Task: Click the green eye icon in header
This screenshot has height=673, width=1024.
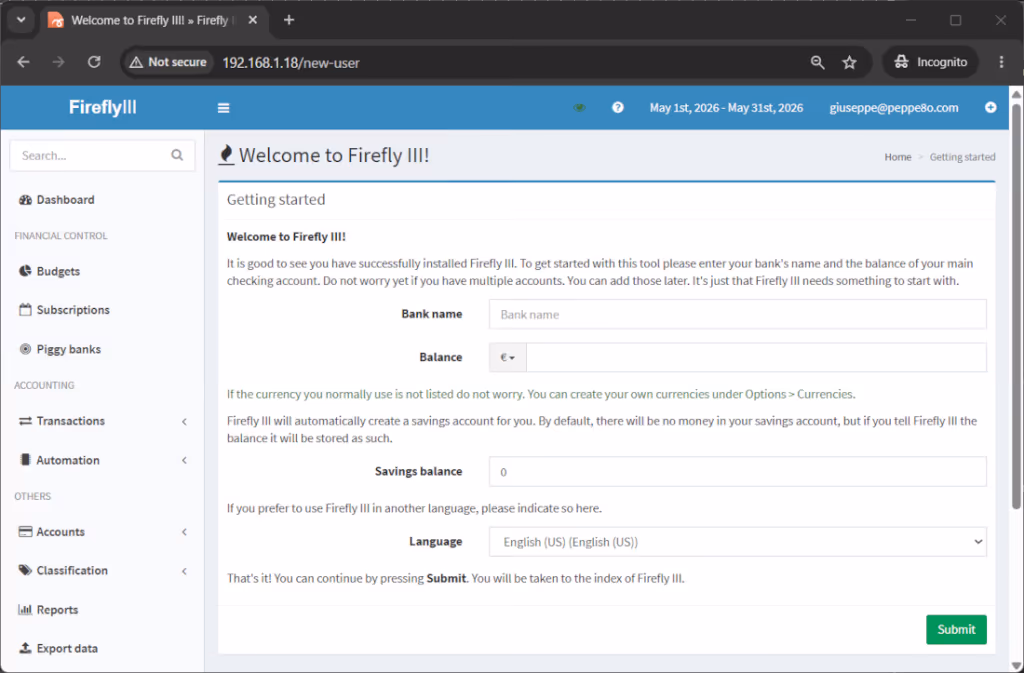Action: pos(579,108)
